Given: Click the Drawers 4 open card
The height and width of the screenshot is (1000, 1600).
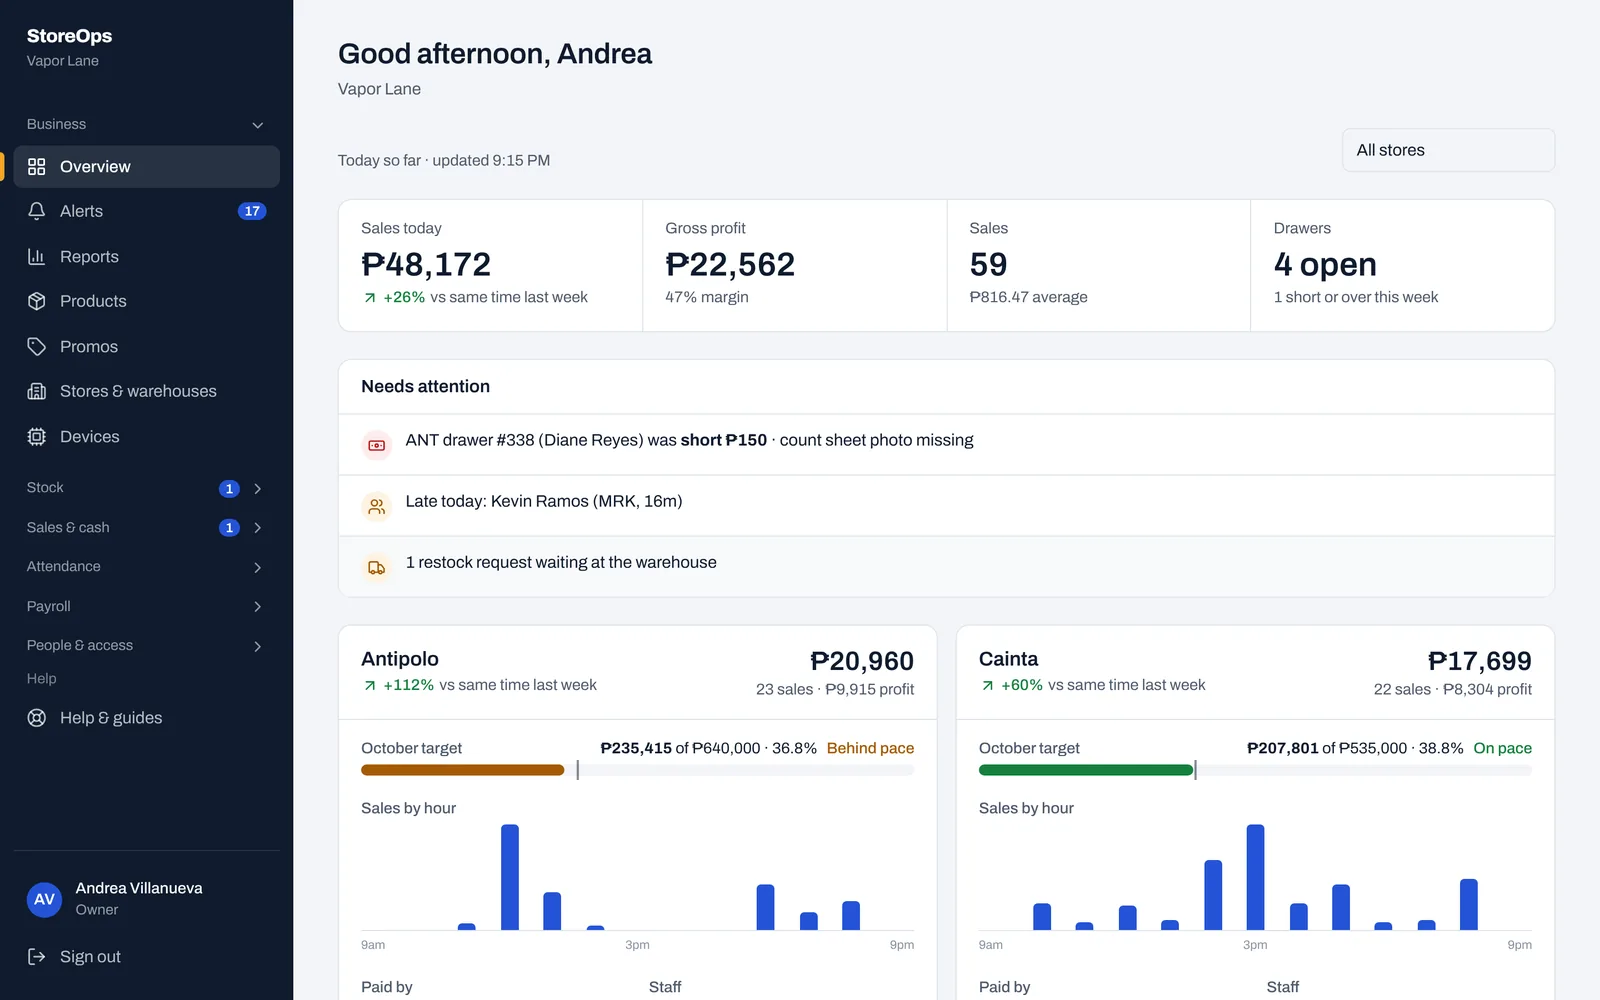Looking at the screenshot, I should pos(1402,265).
